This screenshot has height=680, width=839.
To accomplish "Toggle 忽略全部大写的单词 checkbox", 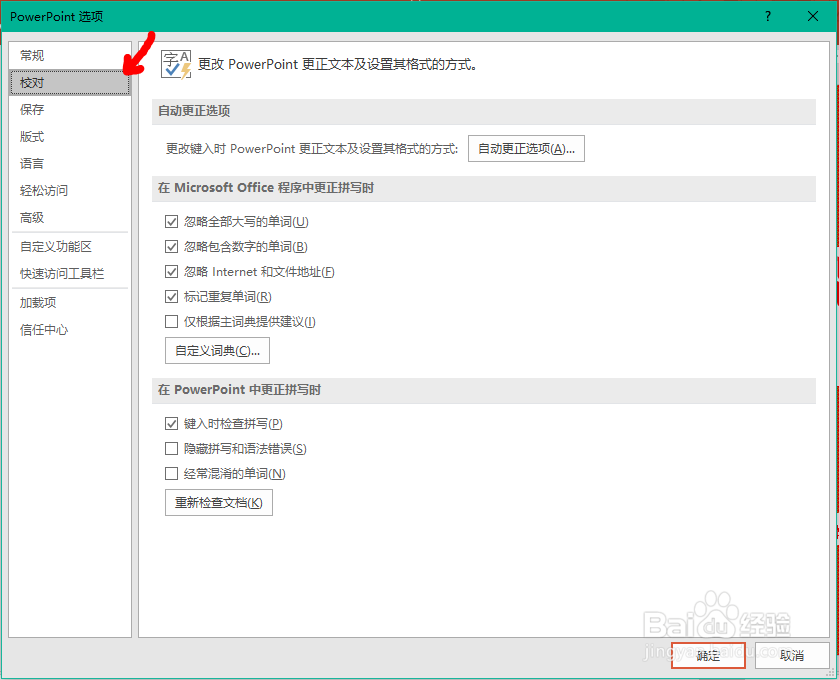I will 171,221.
